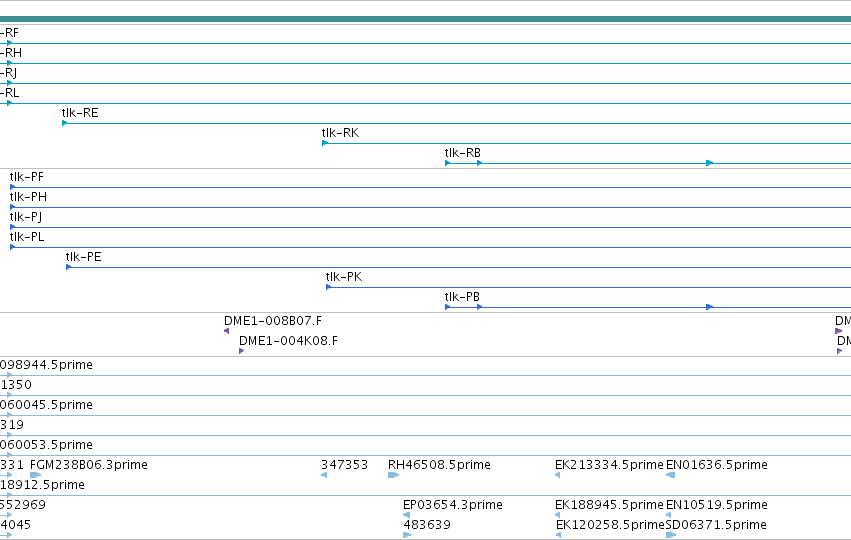Select the 483639 feature label
Image resolution: width=851 pixels, height=540 pixels.
(427, 525)
